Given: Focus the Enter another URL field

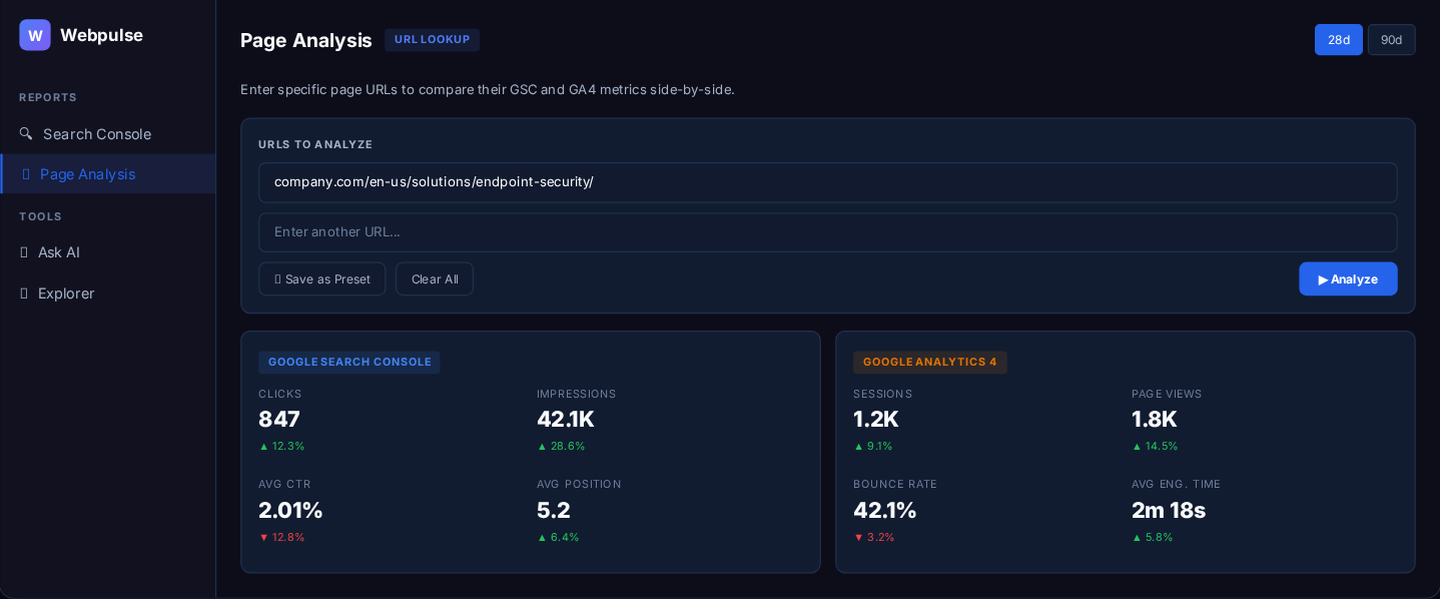Looking at the screenshot, I should click(827, 232).
